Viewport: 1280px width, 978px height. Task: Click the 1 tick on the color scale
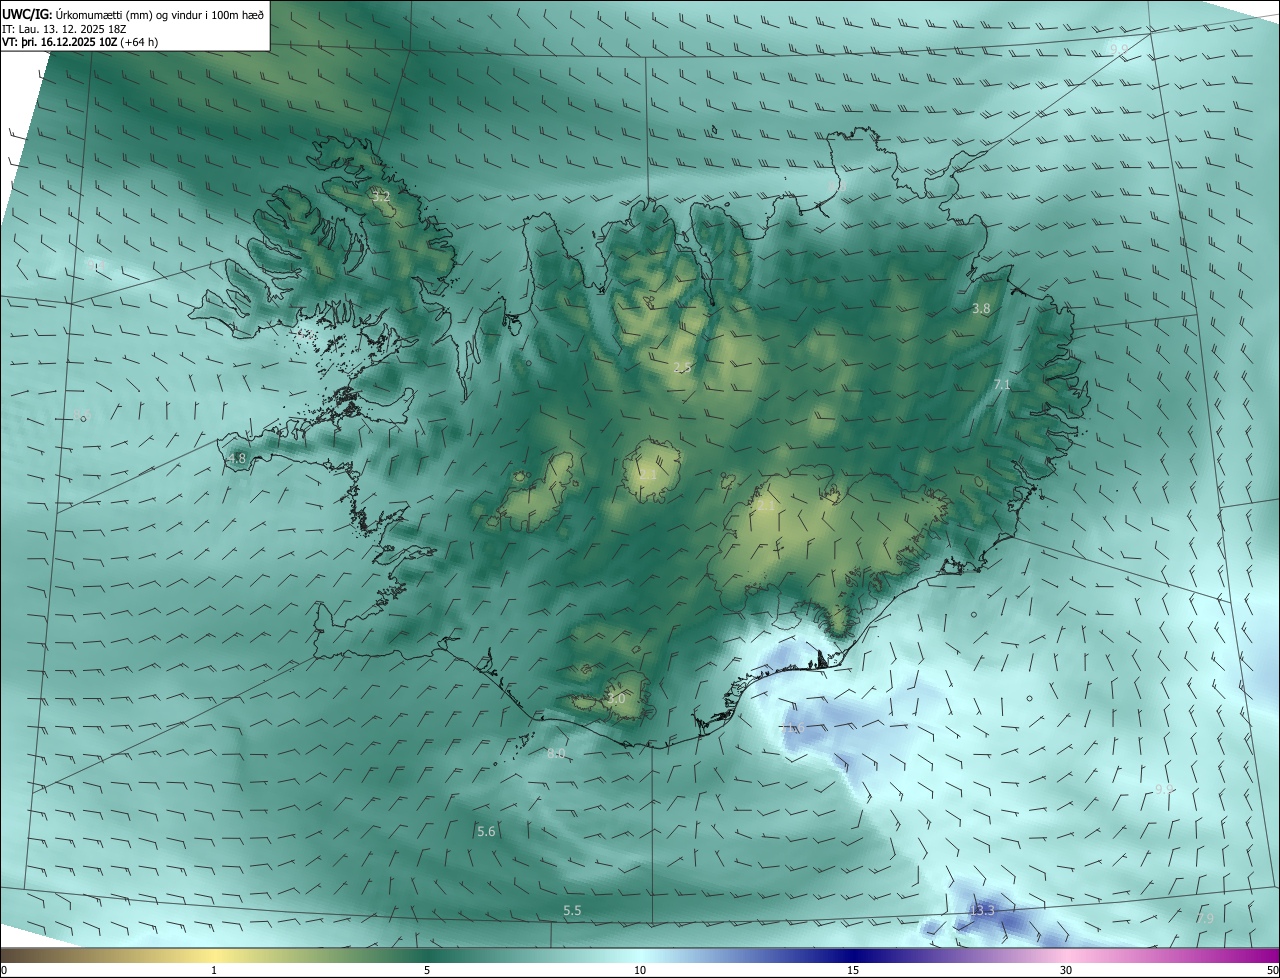click(214, 970)
